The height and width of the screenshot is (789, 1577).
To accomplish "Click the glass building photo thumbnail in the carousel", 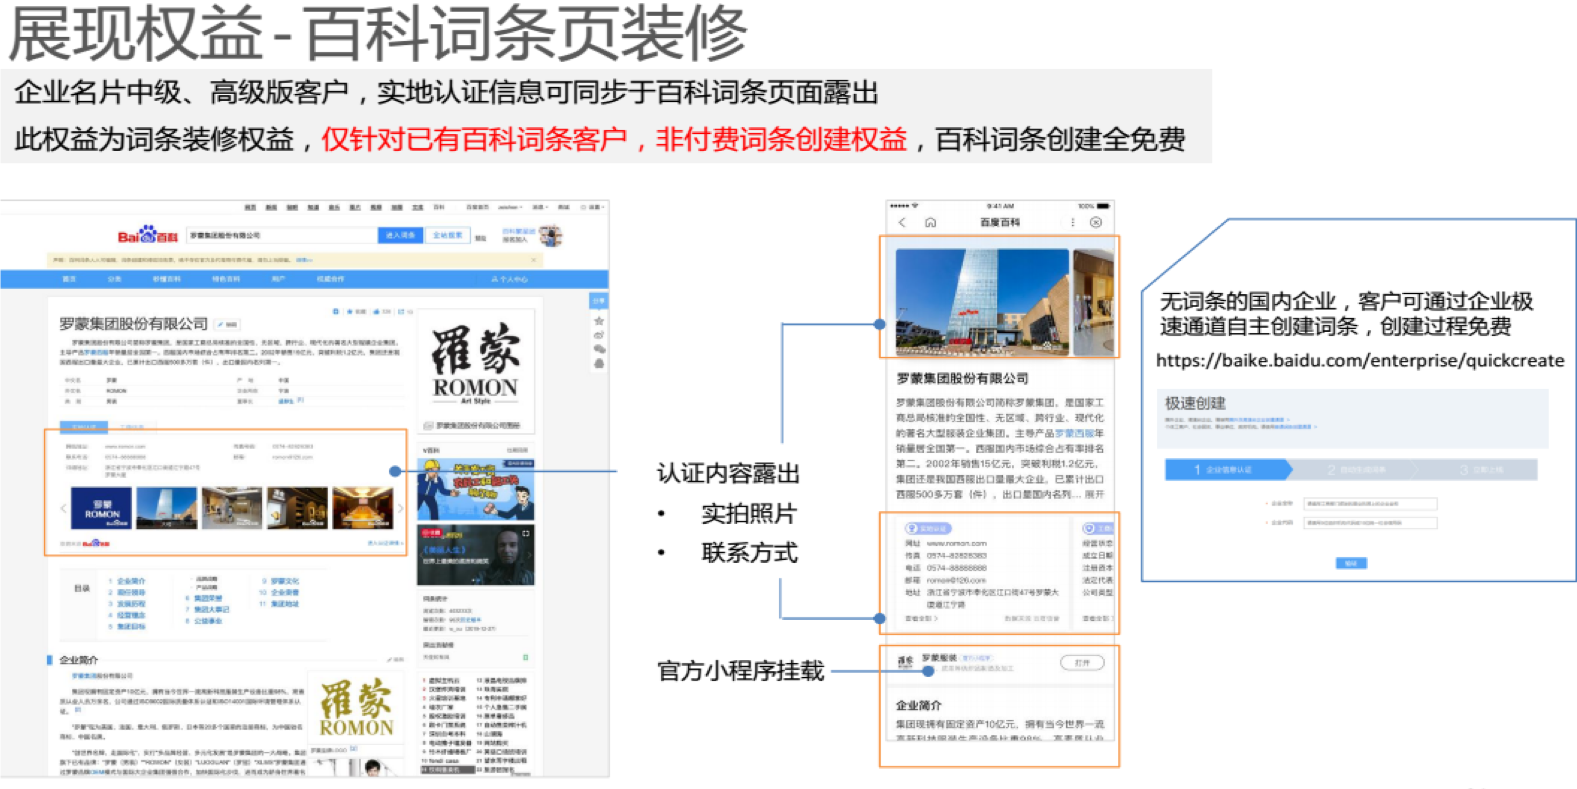I will point(166,508).
